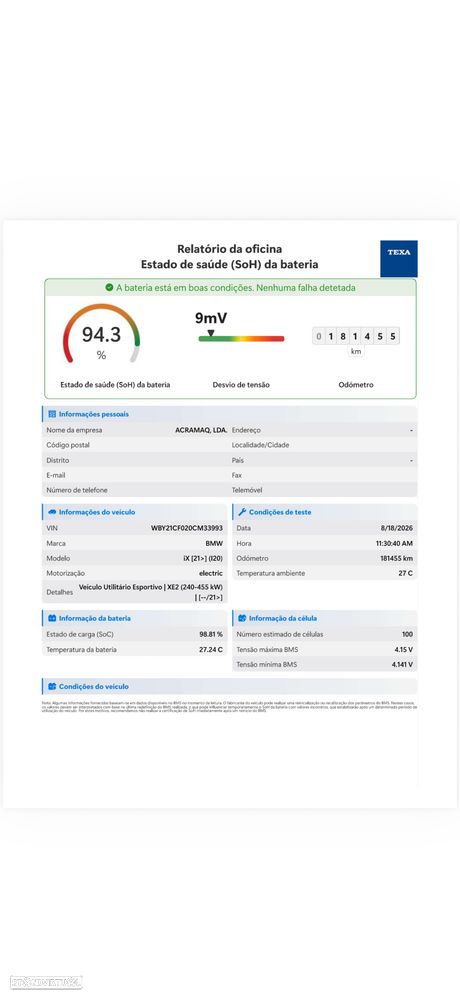Click the company name 'ACRAMAQ, LDA.'
Screen dimensions: 460x999
pyautogui.click(x=201, y=430)
